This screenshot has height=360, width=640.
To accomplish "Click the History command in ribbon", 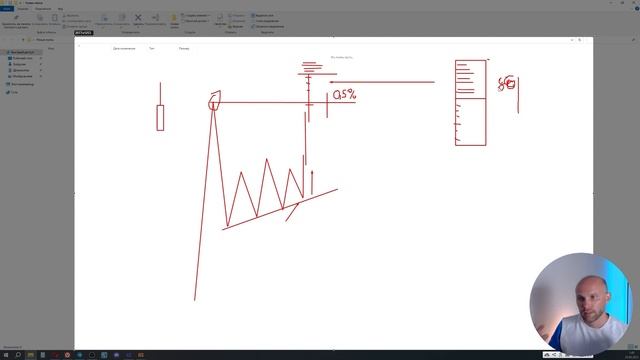I will [x=236, y=27].
